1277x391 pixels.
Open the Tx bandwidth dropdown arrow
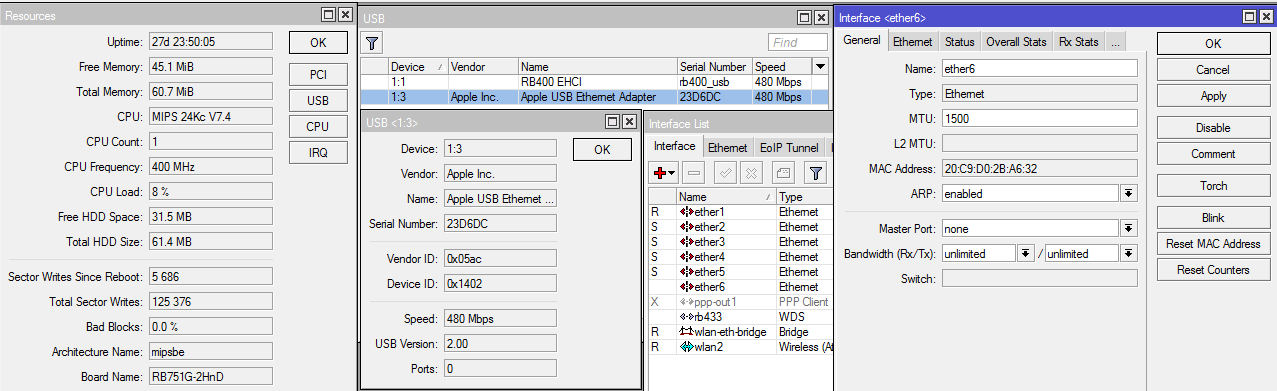[x=1129, y=253]
